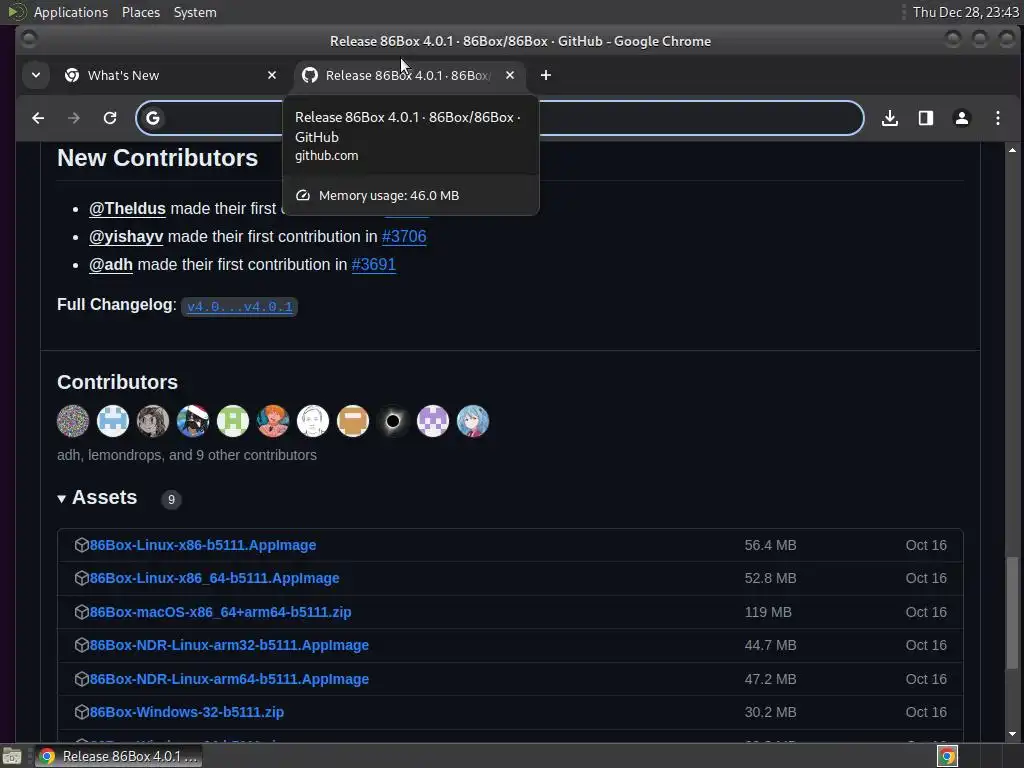The width and height of the screenshot is (1024, 768).
Task: Click the orange-haired contributor avatar
Action: [x=273, y=421]
